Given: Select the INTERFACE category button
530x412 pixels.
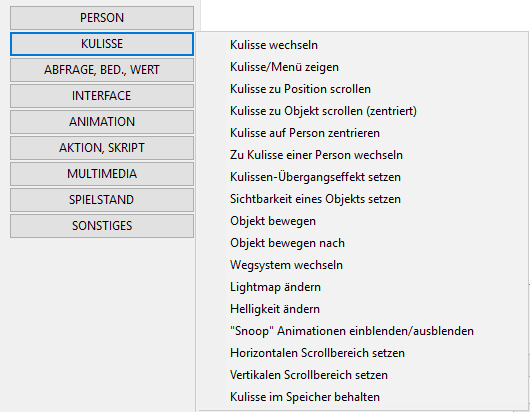Looking at the screenshot, I should click(x=102, y=96).
